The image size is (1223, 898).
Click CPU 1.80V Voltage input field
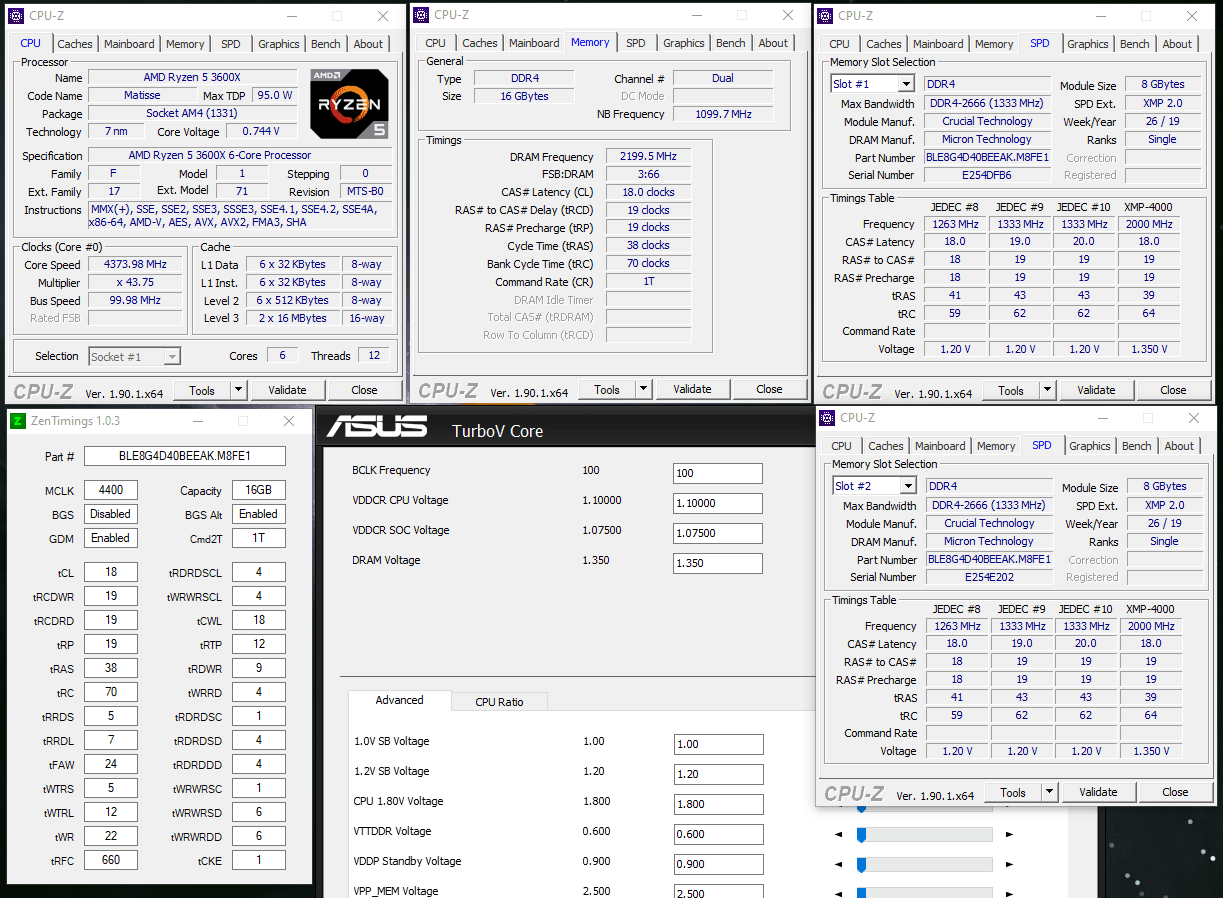(x=718, y=804)
